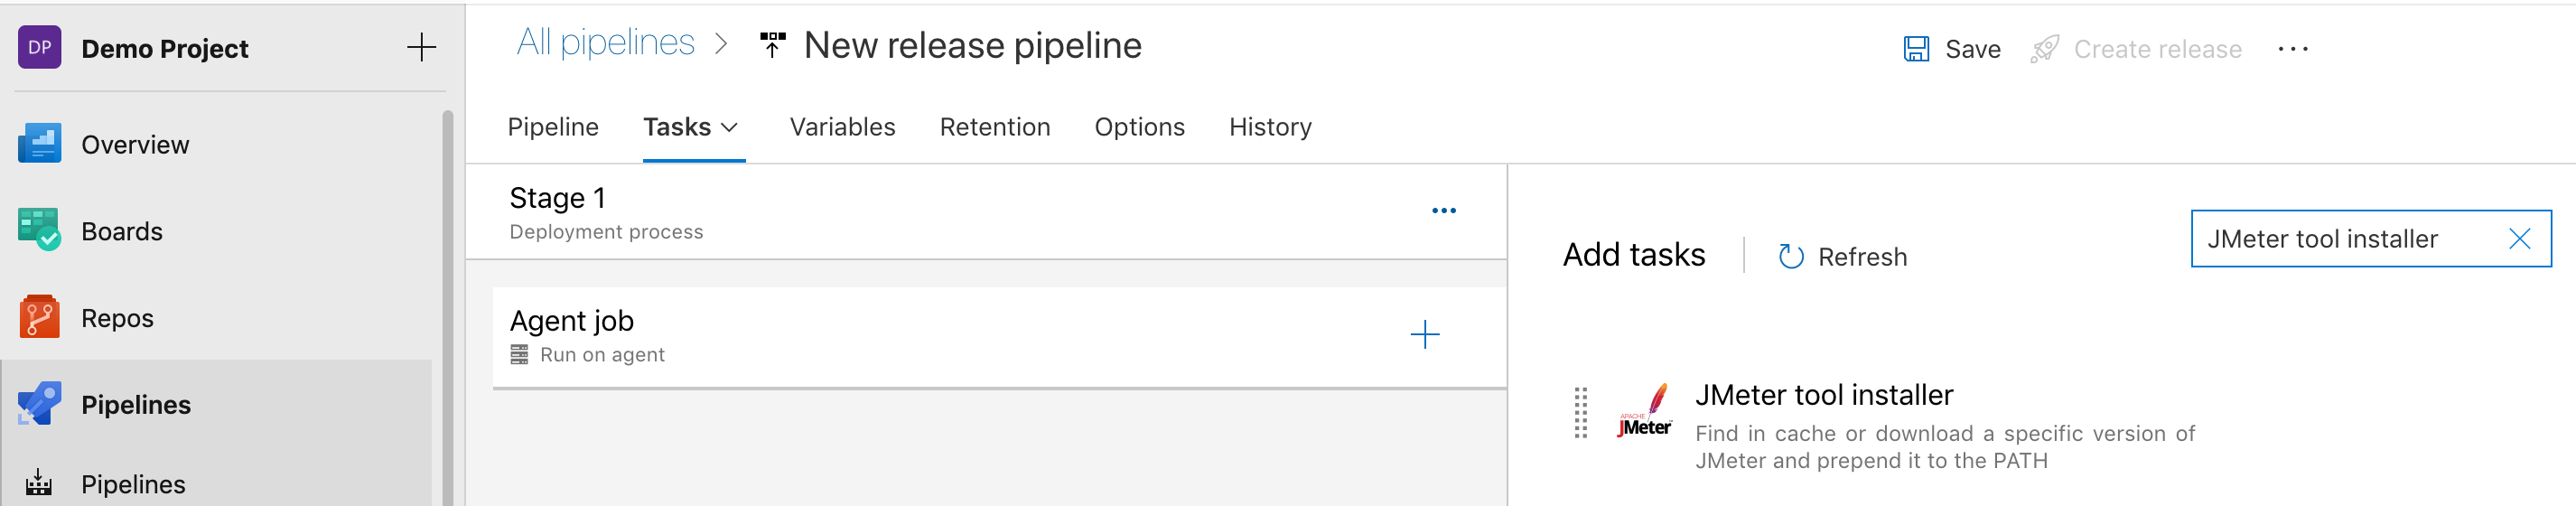Grab the JMeter task drag handle
Viewport: 2576px width, 506px height.
[x=1580, y=412]
